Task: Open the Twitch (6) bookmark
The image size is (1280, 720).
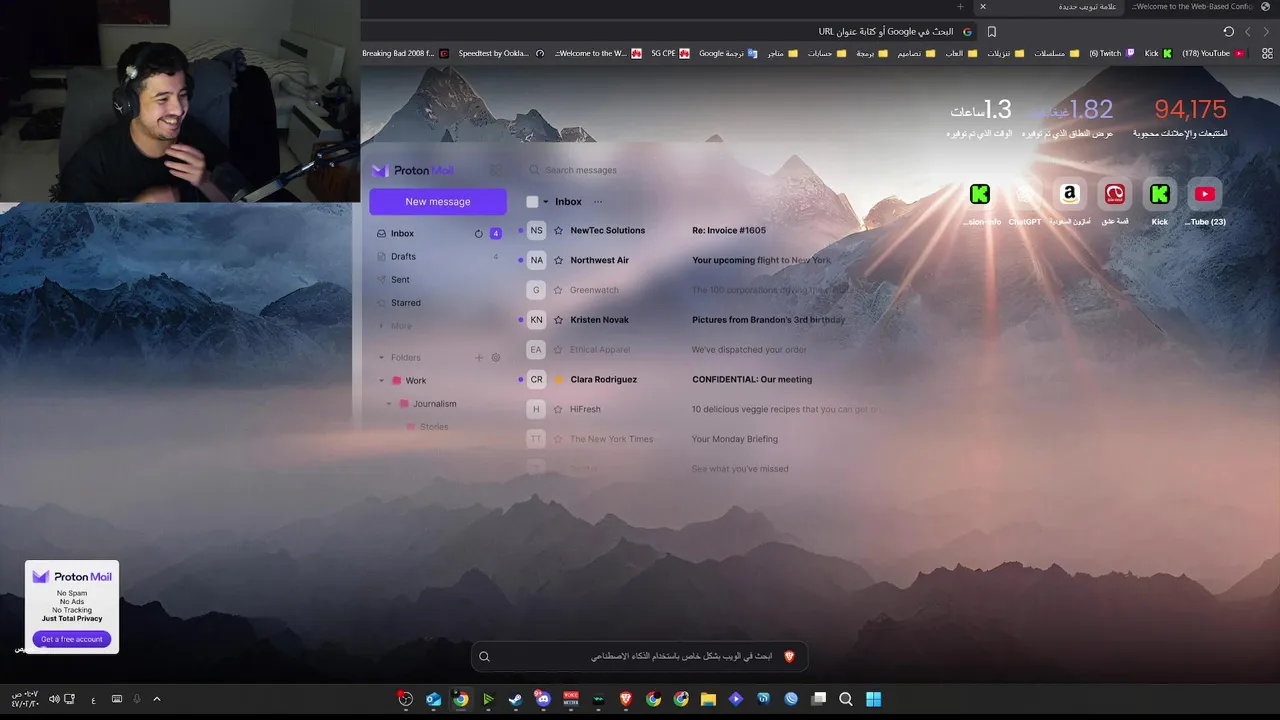Action: [x=1112, y=54]
